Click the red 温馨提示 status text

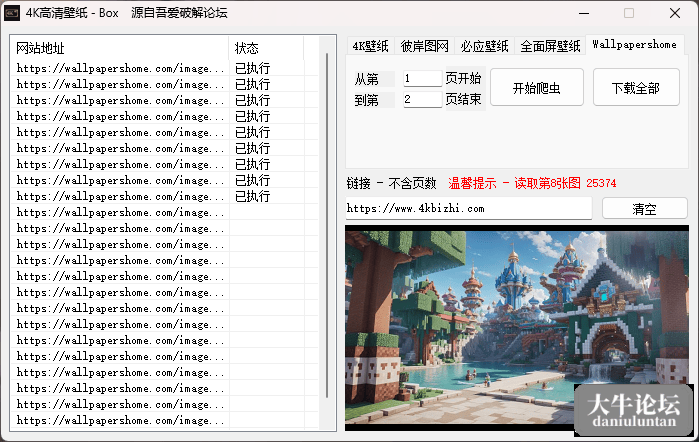tap(532, 183)
